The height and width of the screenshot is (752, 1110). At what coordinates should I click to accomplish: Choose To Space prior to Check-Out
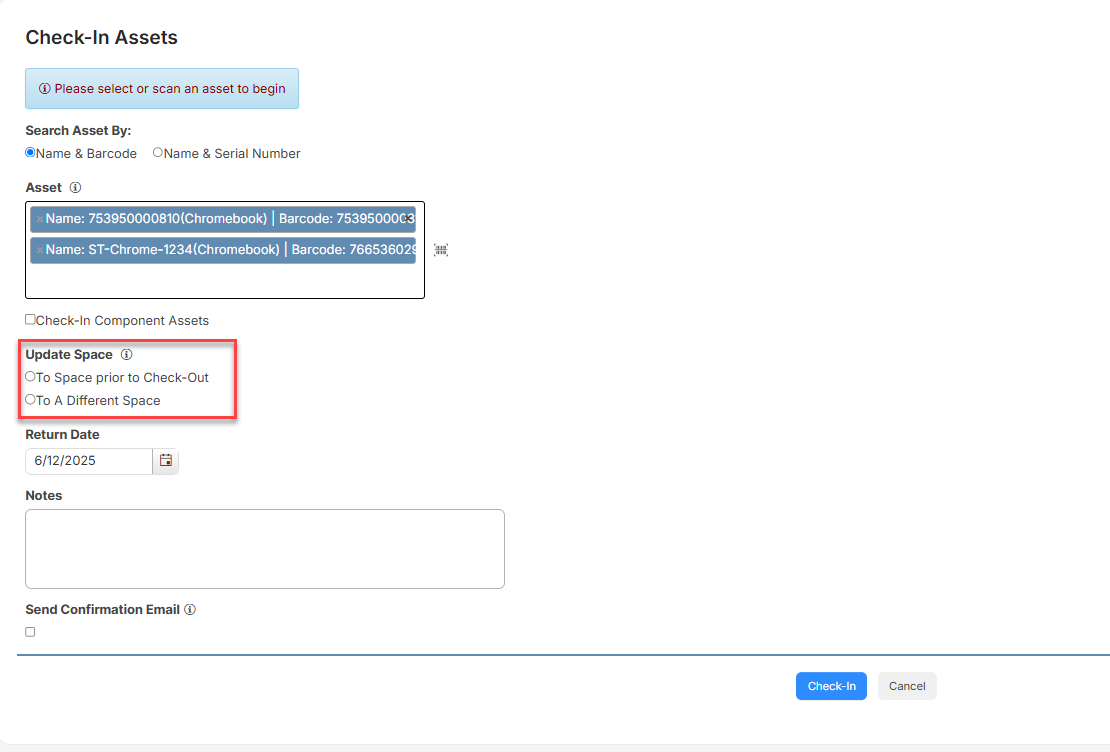pyautogui.click(x=30, y=377)
